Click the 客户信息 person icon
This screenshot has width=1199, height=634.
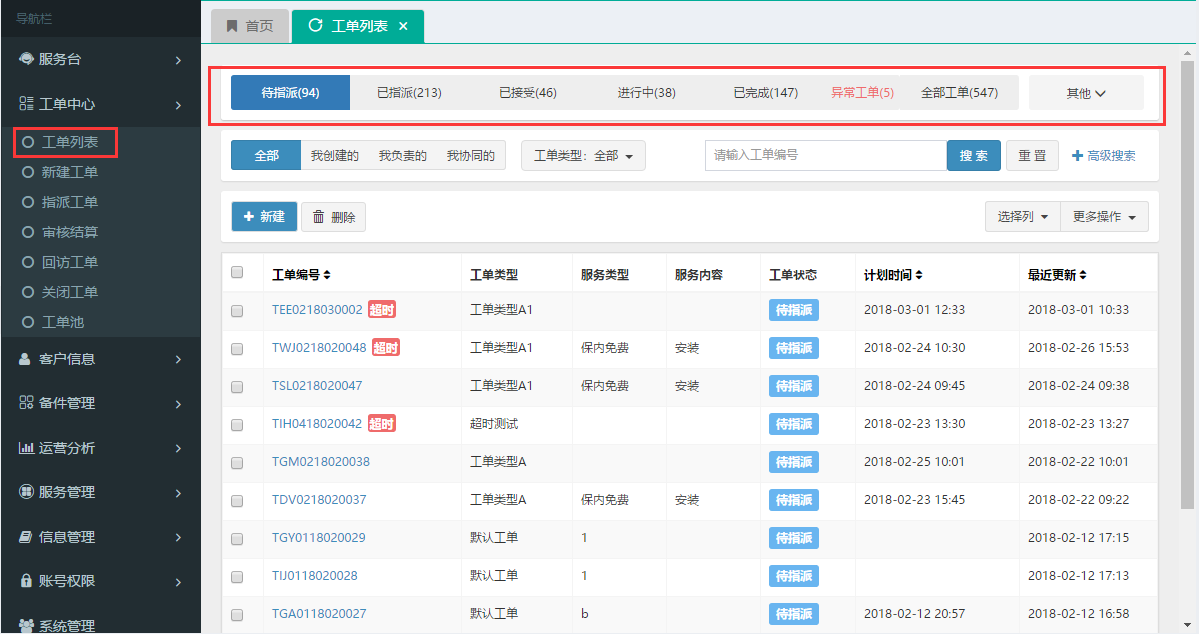[x=25, y=359]
